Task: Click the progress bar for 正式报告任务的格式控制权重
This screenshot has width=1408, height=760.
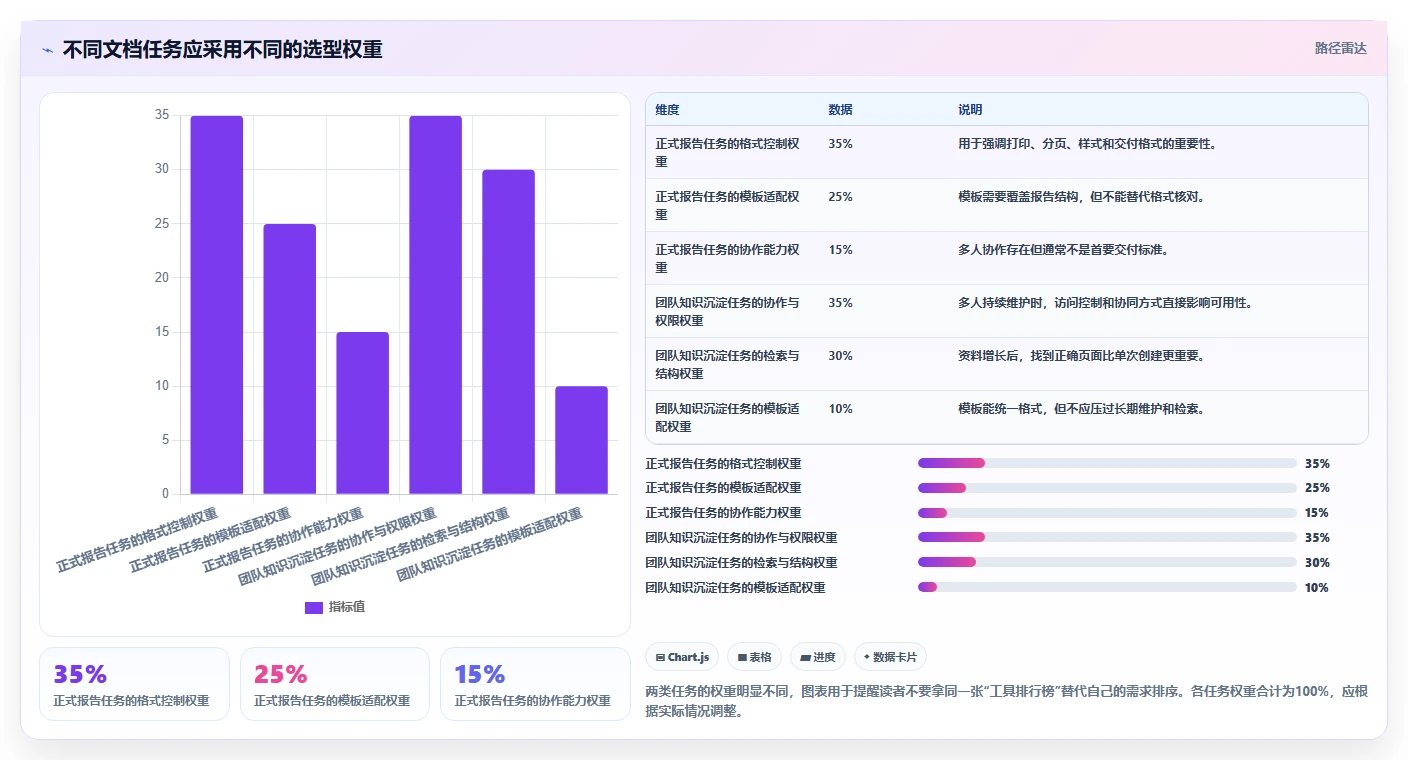Action: 1107,463
